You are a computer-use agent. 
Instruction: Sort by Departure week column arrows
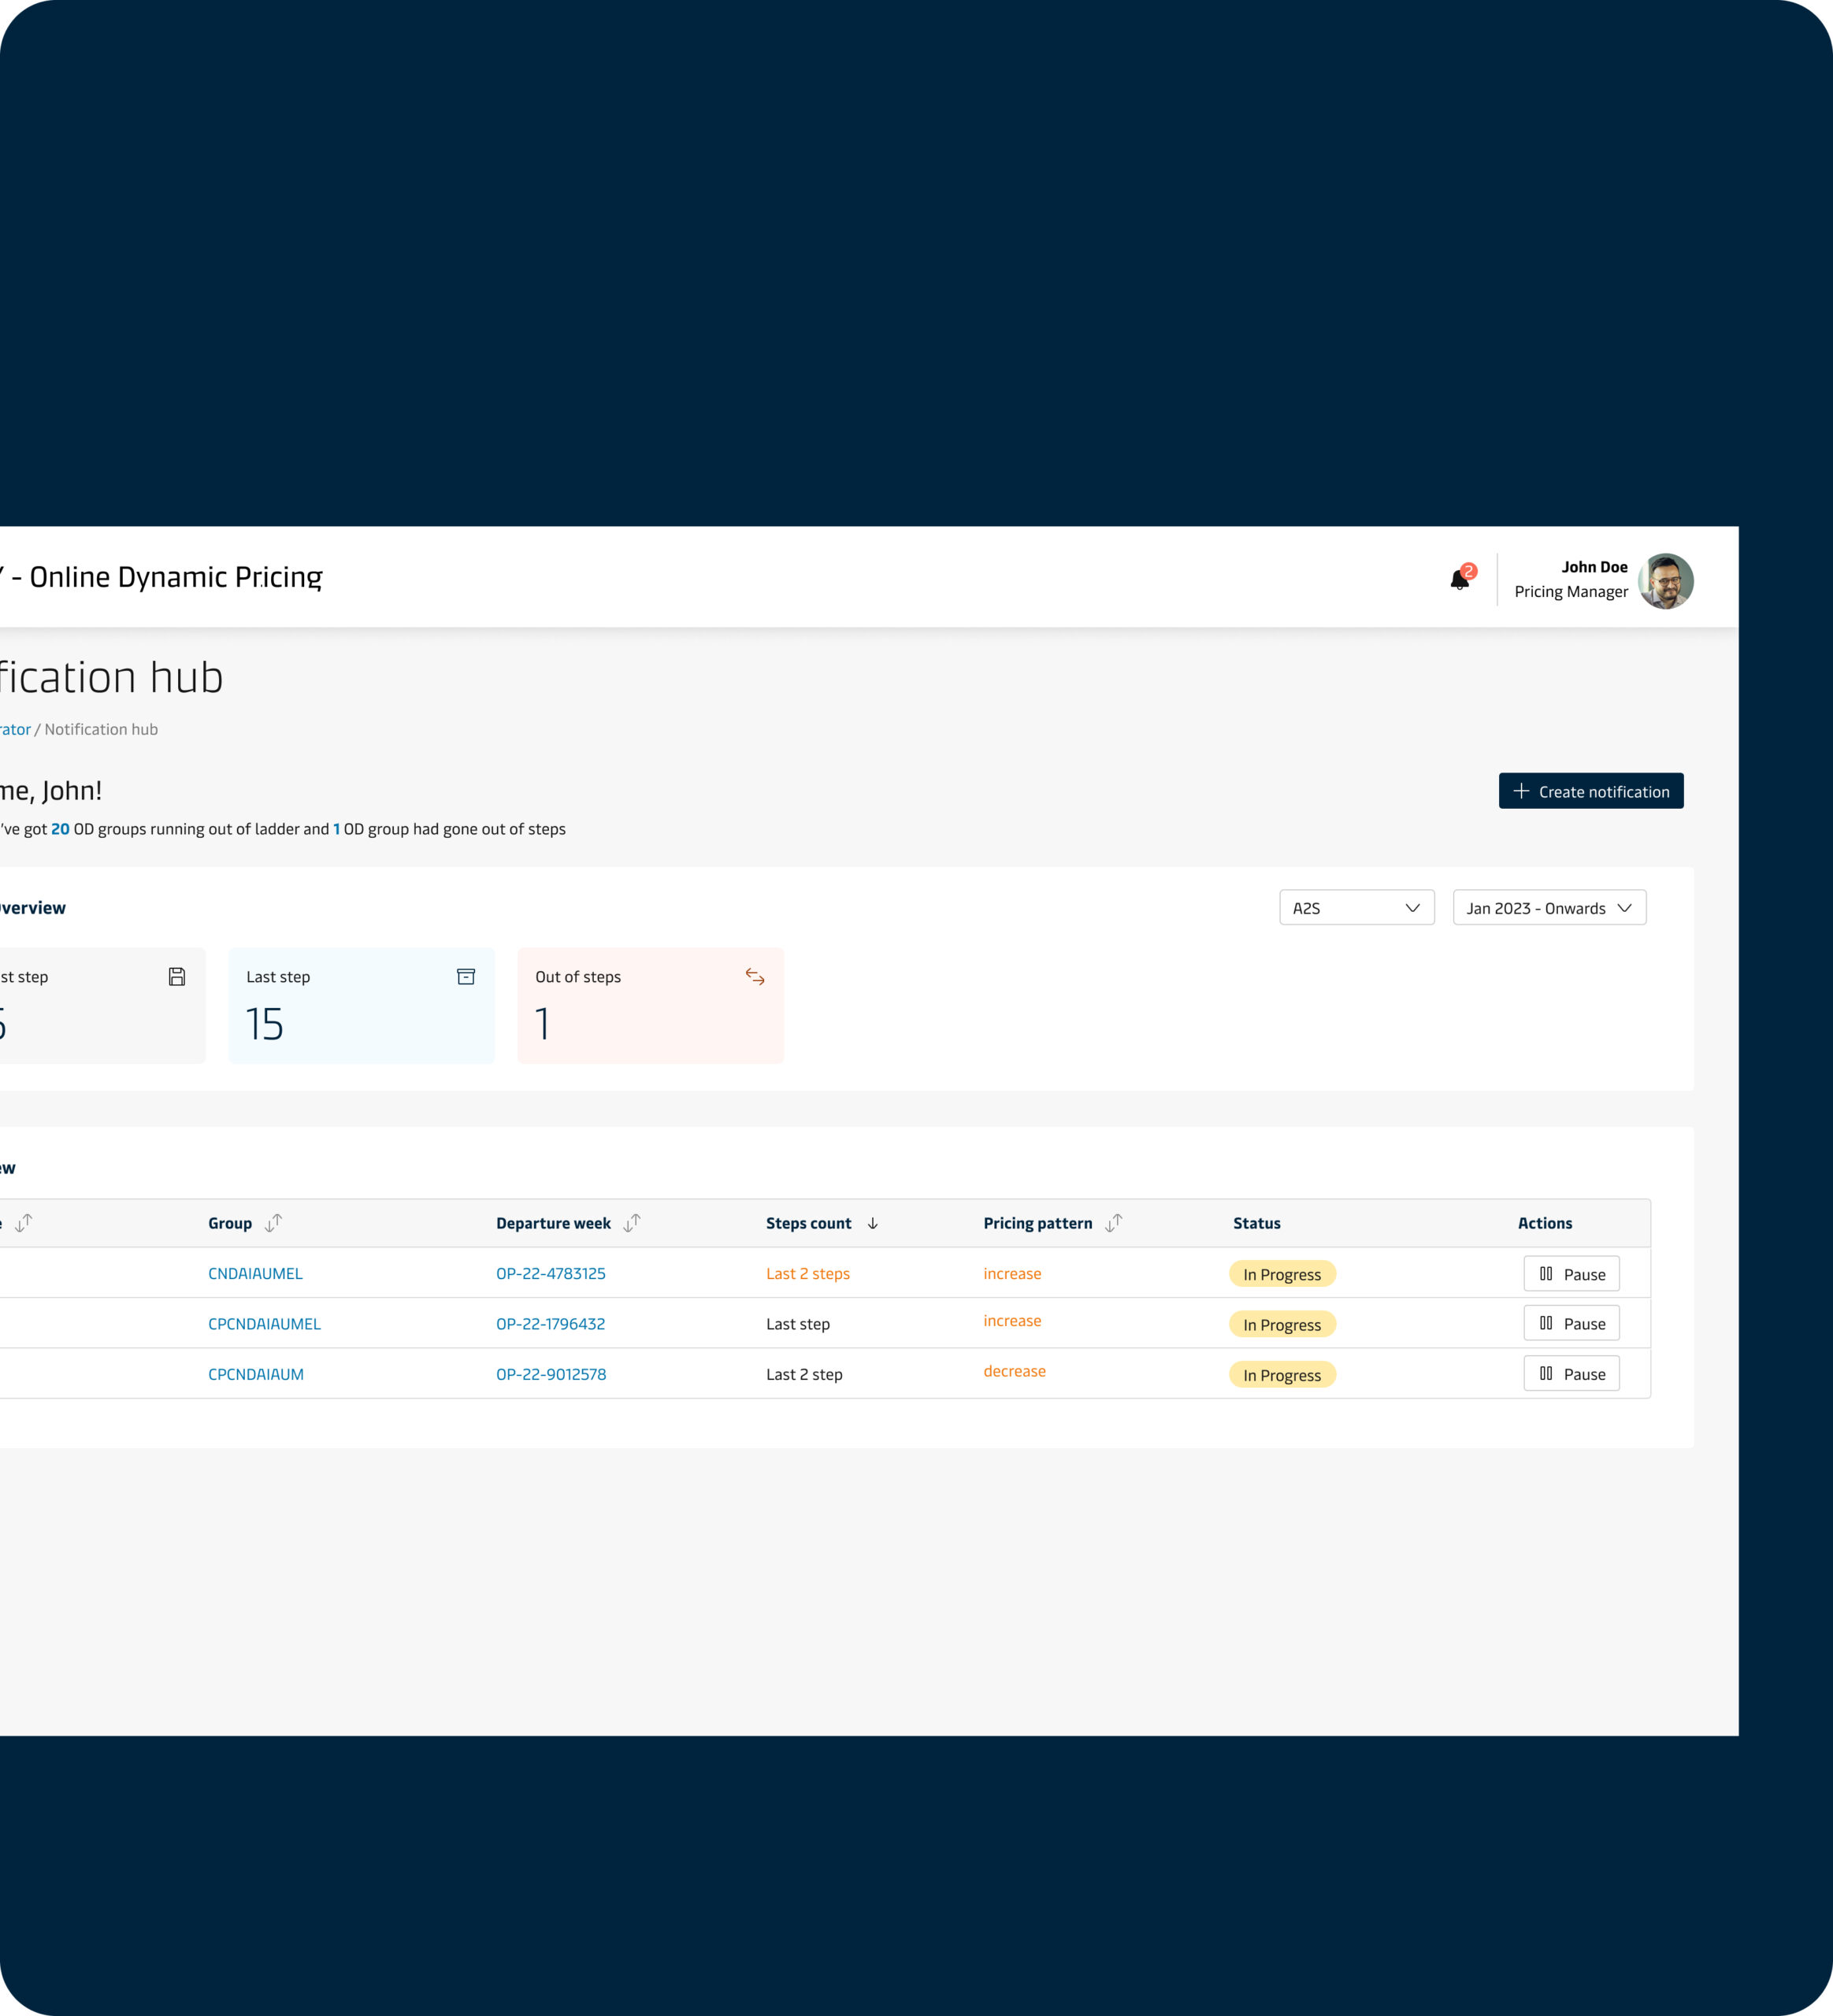[x=632, y=1222]
